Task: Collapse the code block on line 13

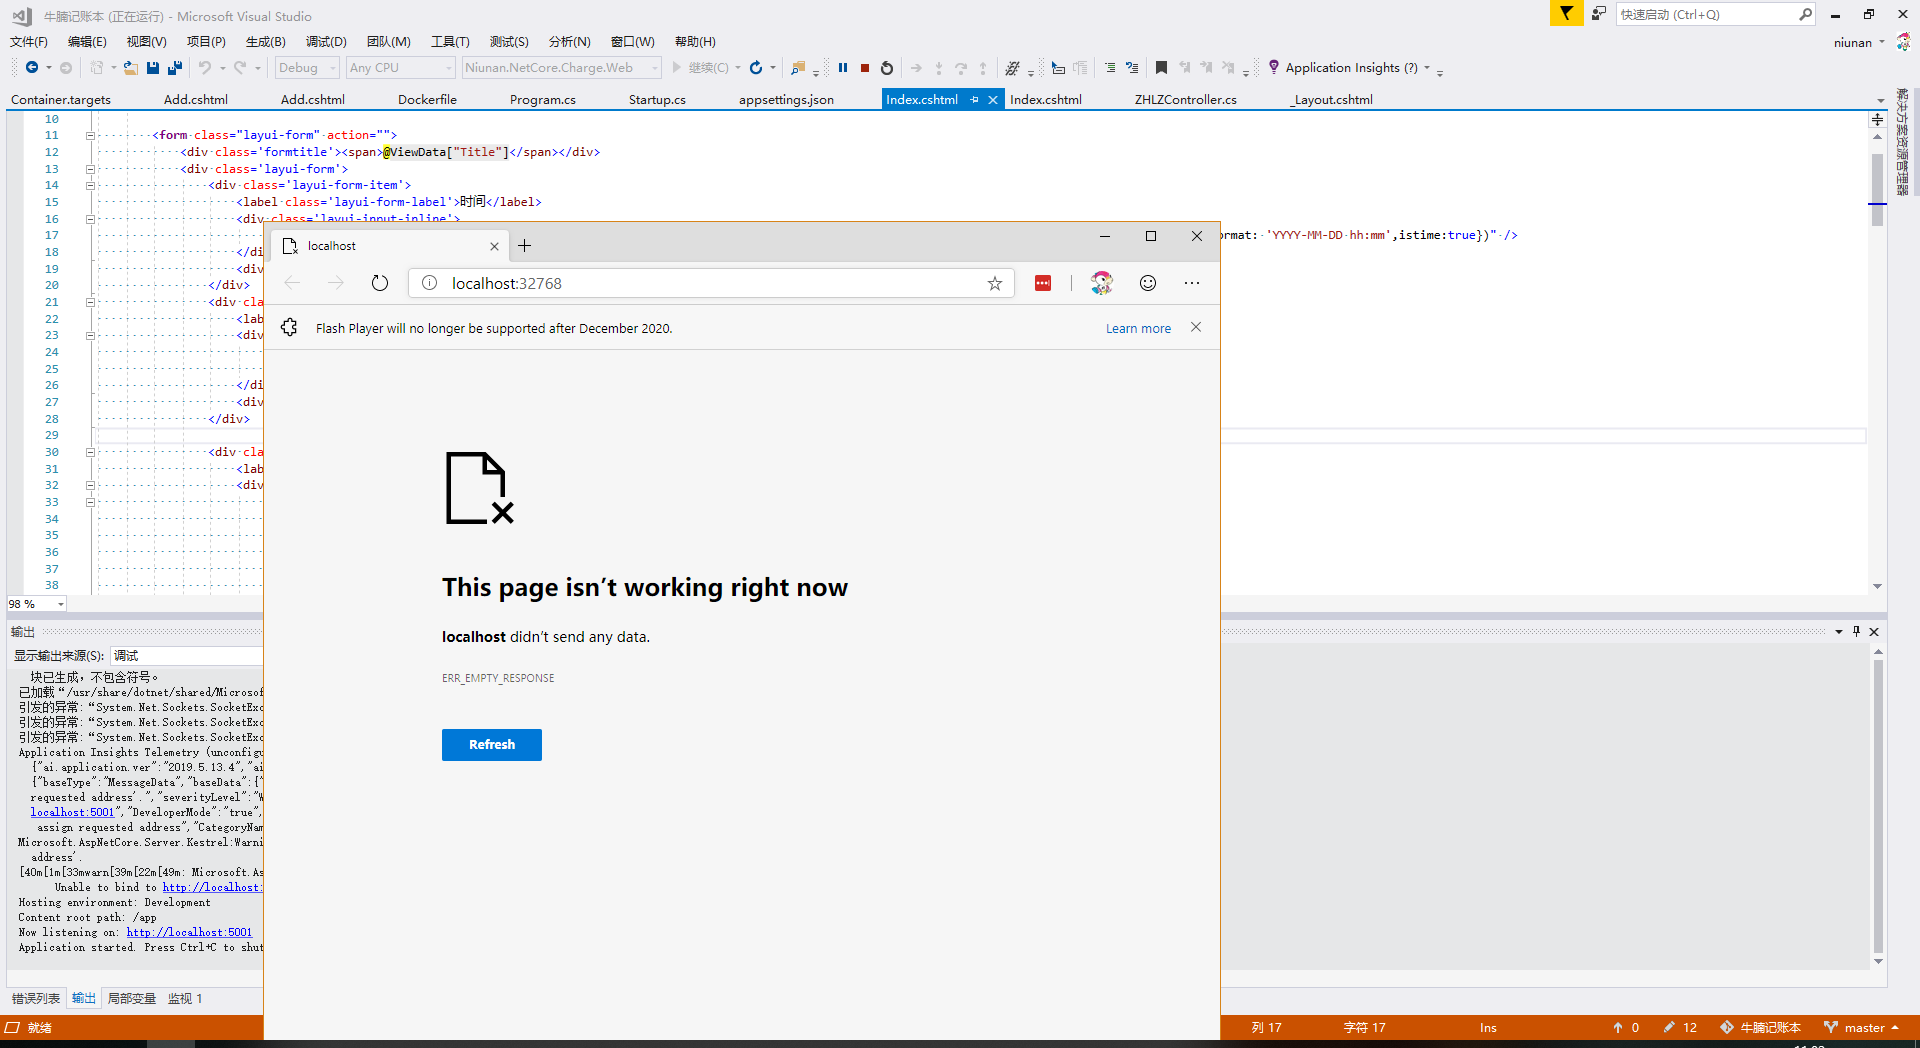Action: (x=90, y=169)
